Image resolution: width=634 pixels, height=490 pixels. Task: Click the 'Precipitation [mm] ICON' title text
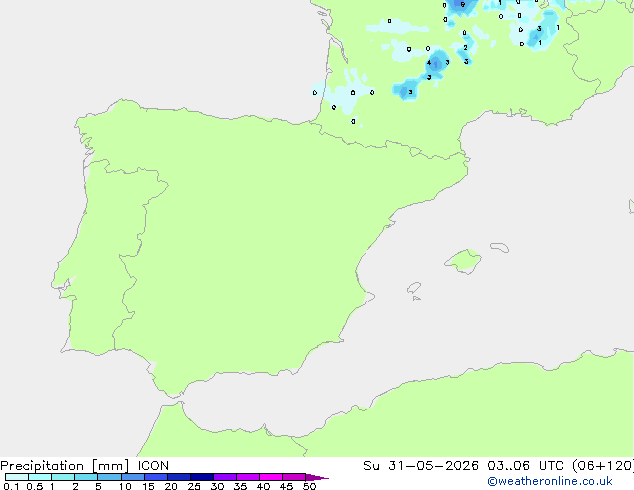[x=85, y=466]
